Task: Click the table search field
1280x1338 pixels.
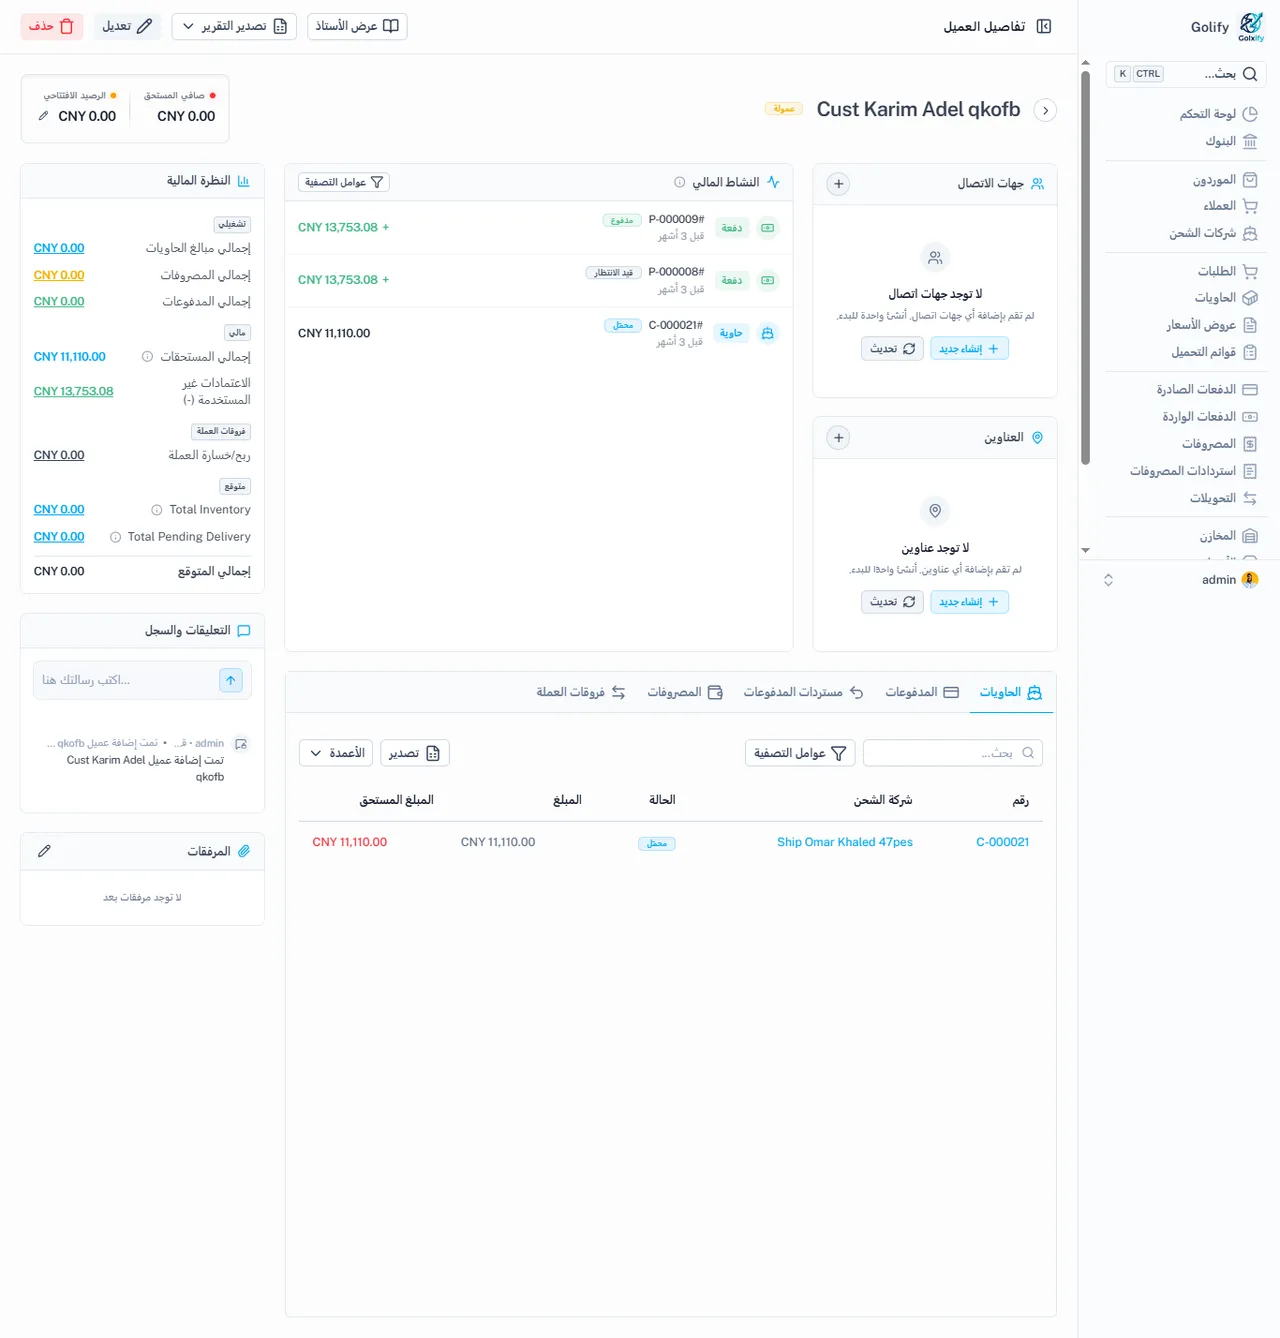Action: pos(952,753)
